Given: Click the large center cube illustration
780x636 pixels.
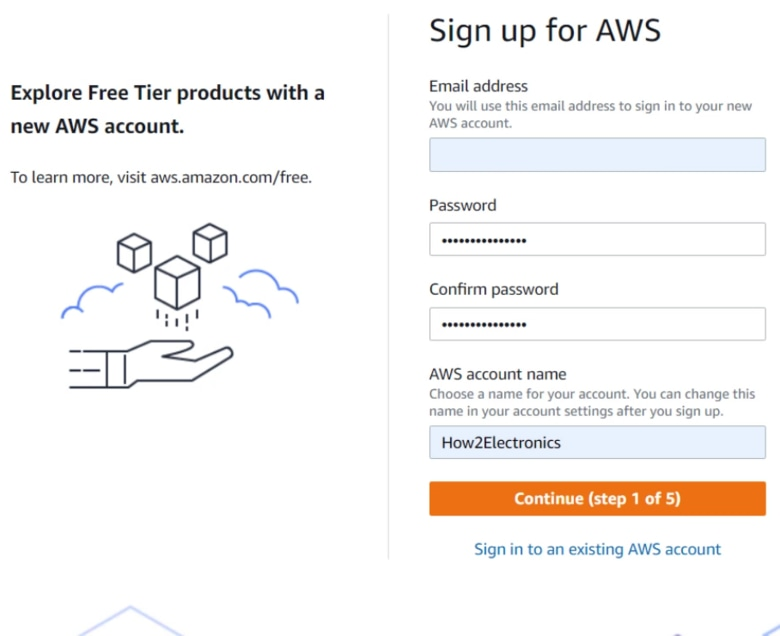Looking at the screenshot, I should 178,282.
